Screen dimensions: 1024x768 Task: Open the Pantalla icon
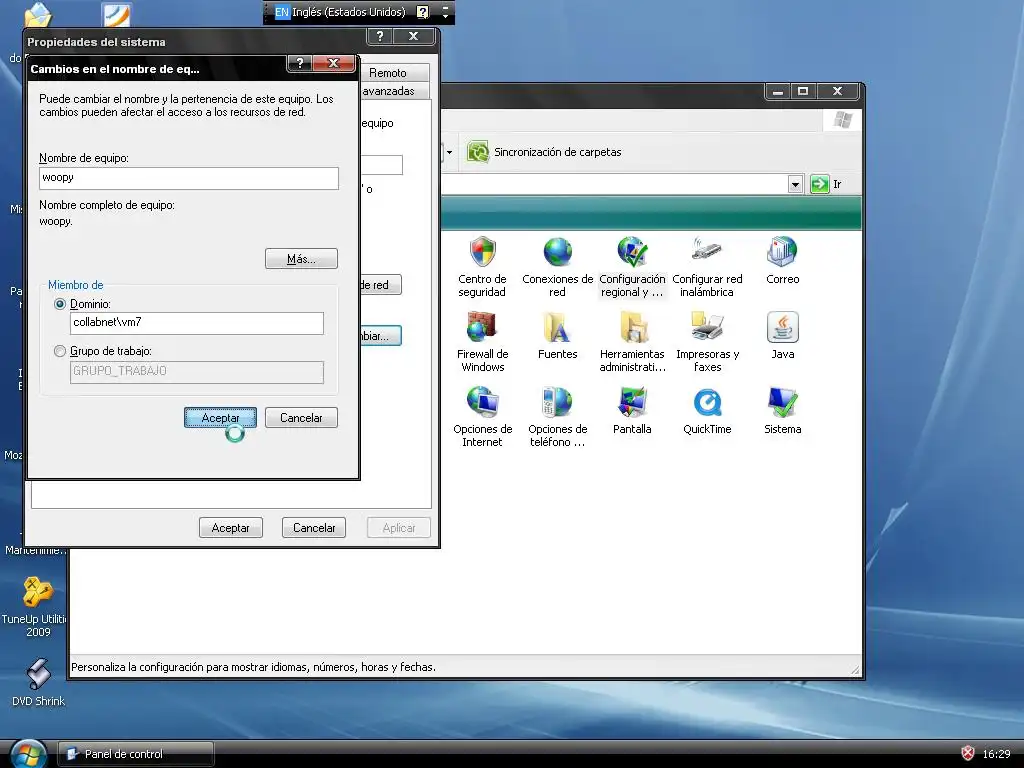coord(632,402)
